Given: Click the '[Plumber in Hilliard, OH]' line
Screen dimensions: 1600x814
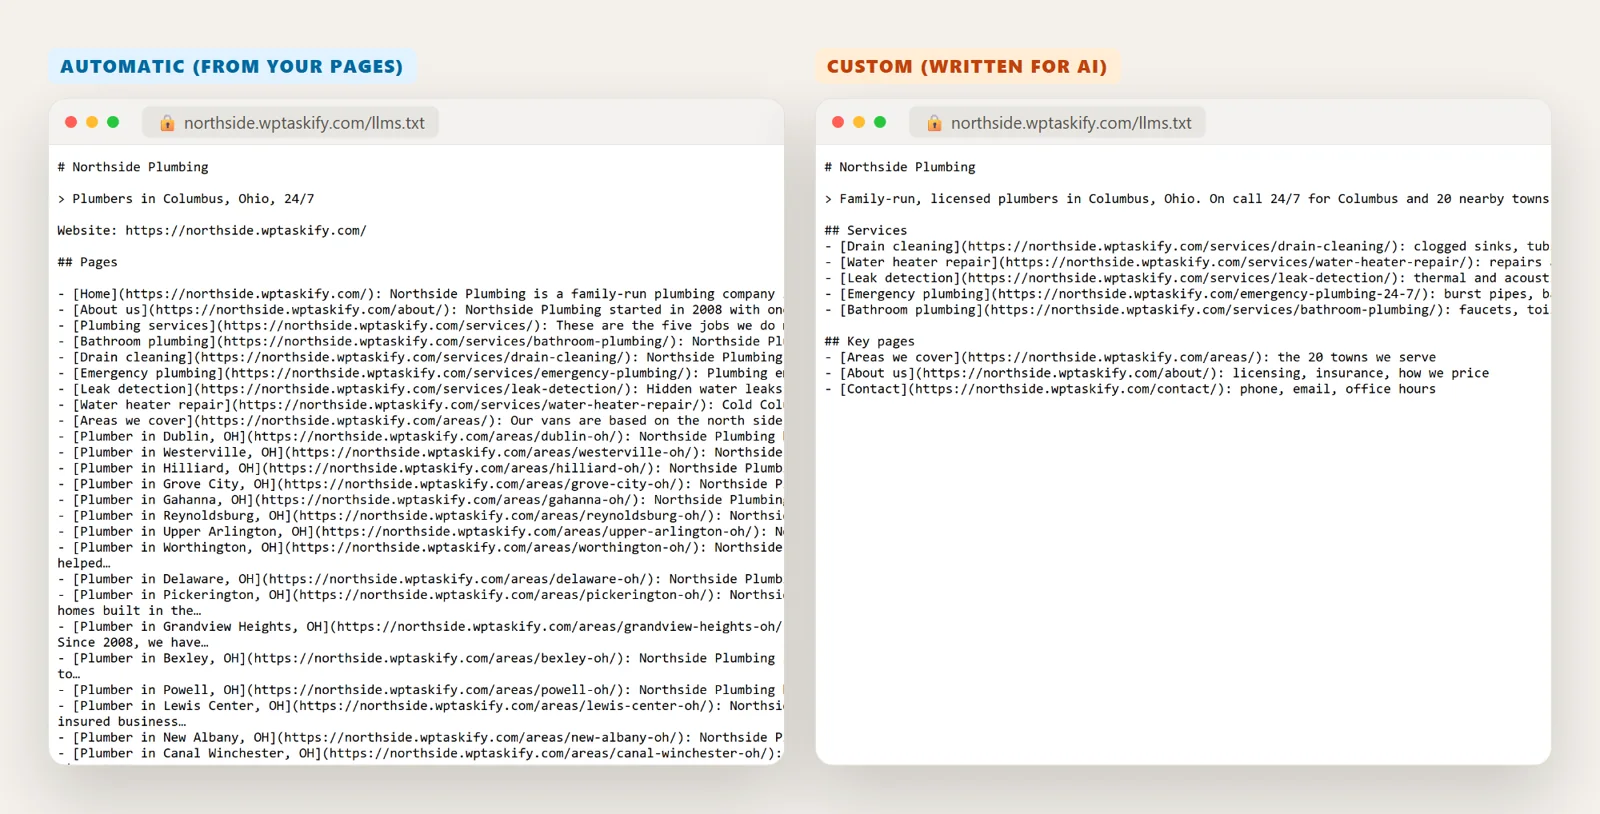Looking at the screenshot, I should pyautogui.click(x=420, y=468).
